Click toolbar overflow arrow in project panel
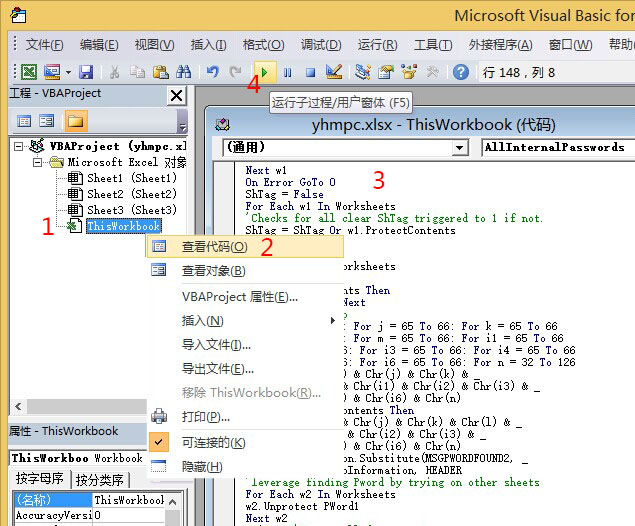This screenshot has height=526, width=635. click(183, 121)
